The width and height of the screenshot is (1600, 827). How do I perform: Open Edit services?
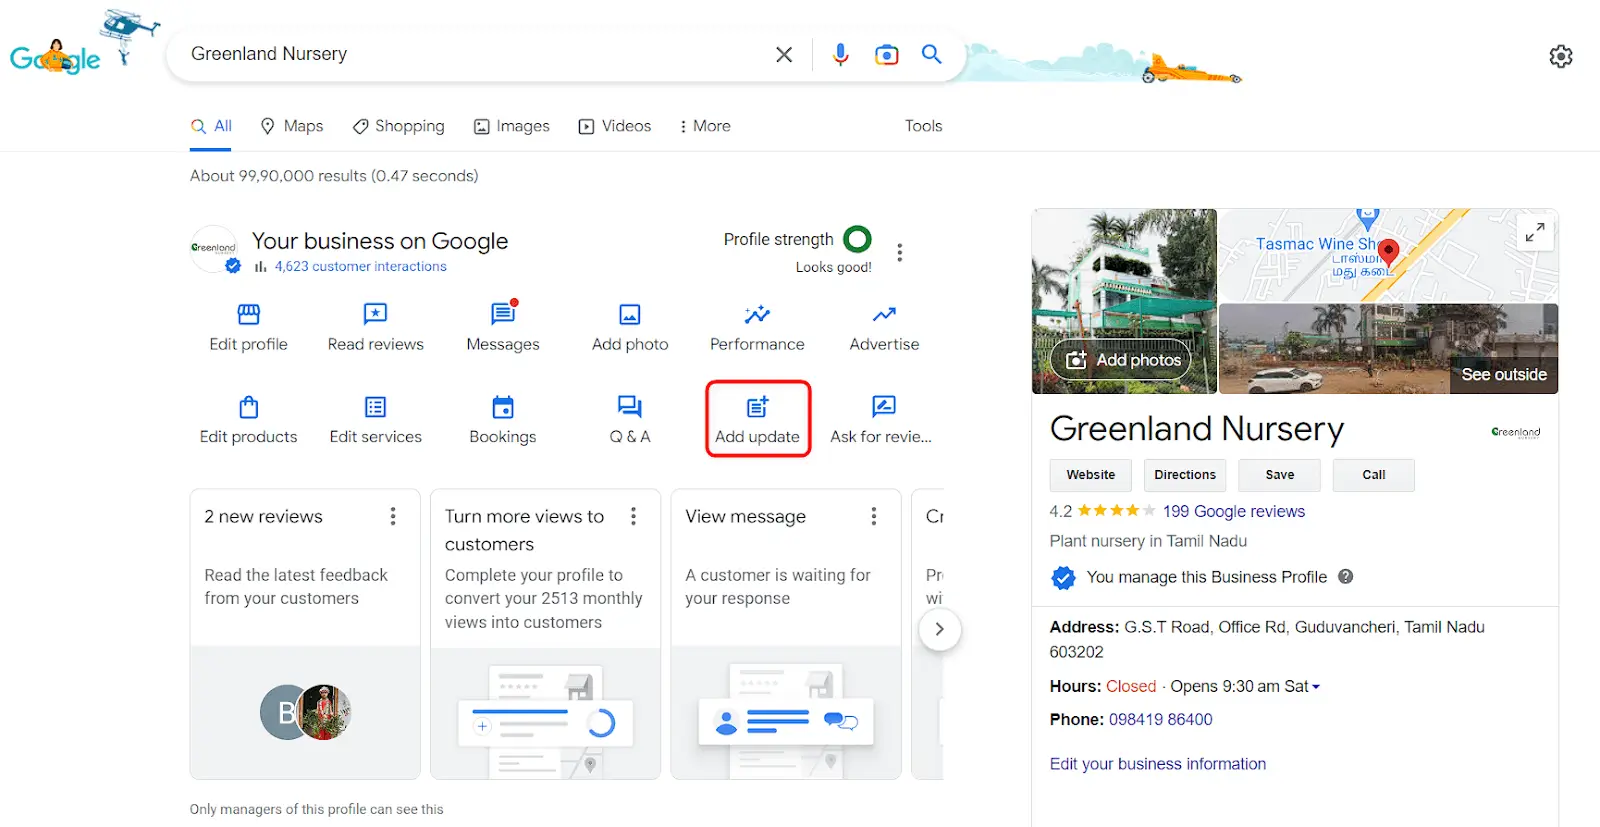tap(375, 421)
